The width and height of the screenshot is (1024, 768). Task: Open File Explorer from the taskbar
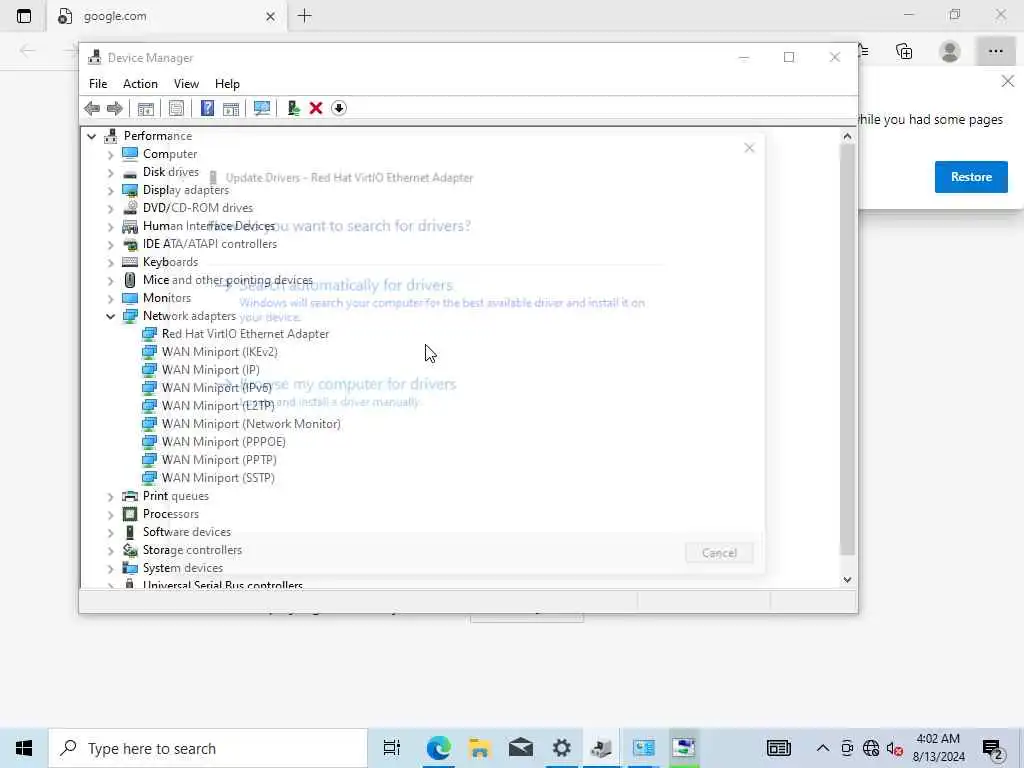(479, 748)
